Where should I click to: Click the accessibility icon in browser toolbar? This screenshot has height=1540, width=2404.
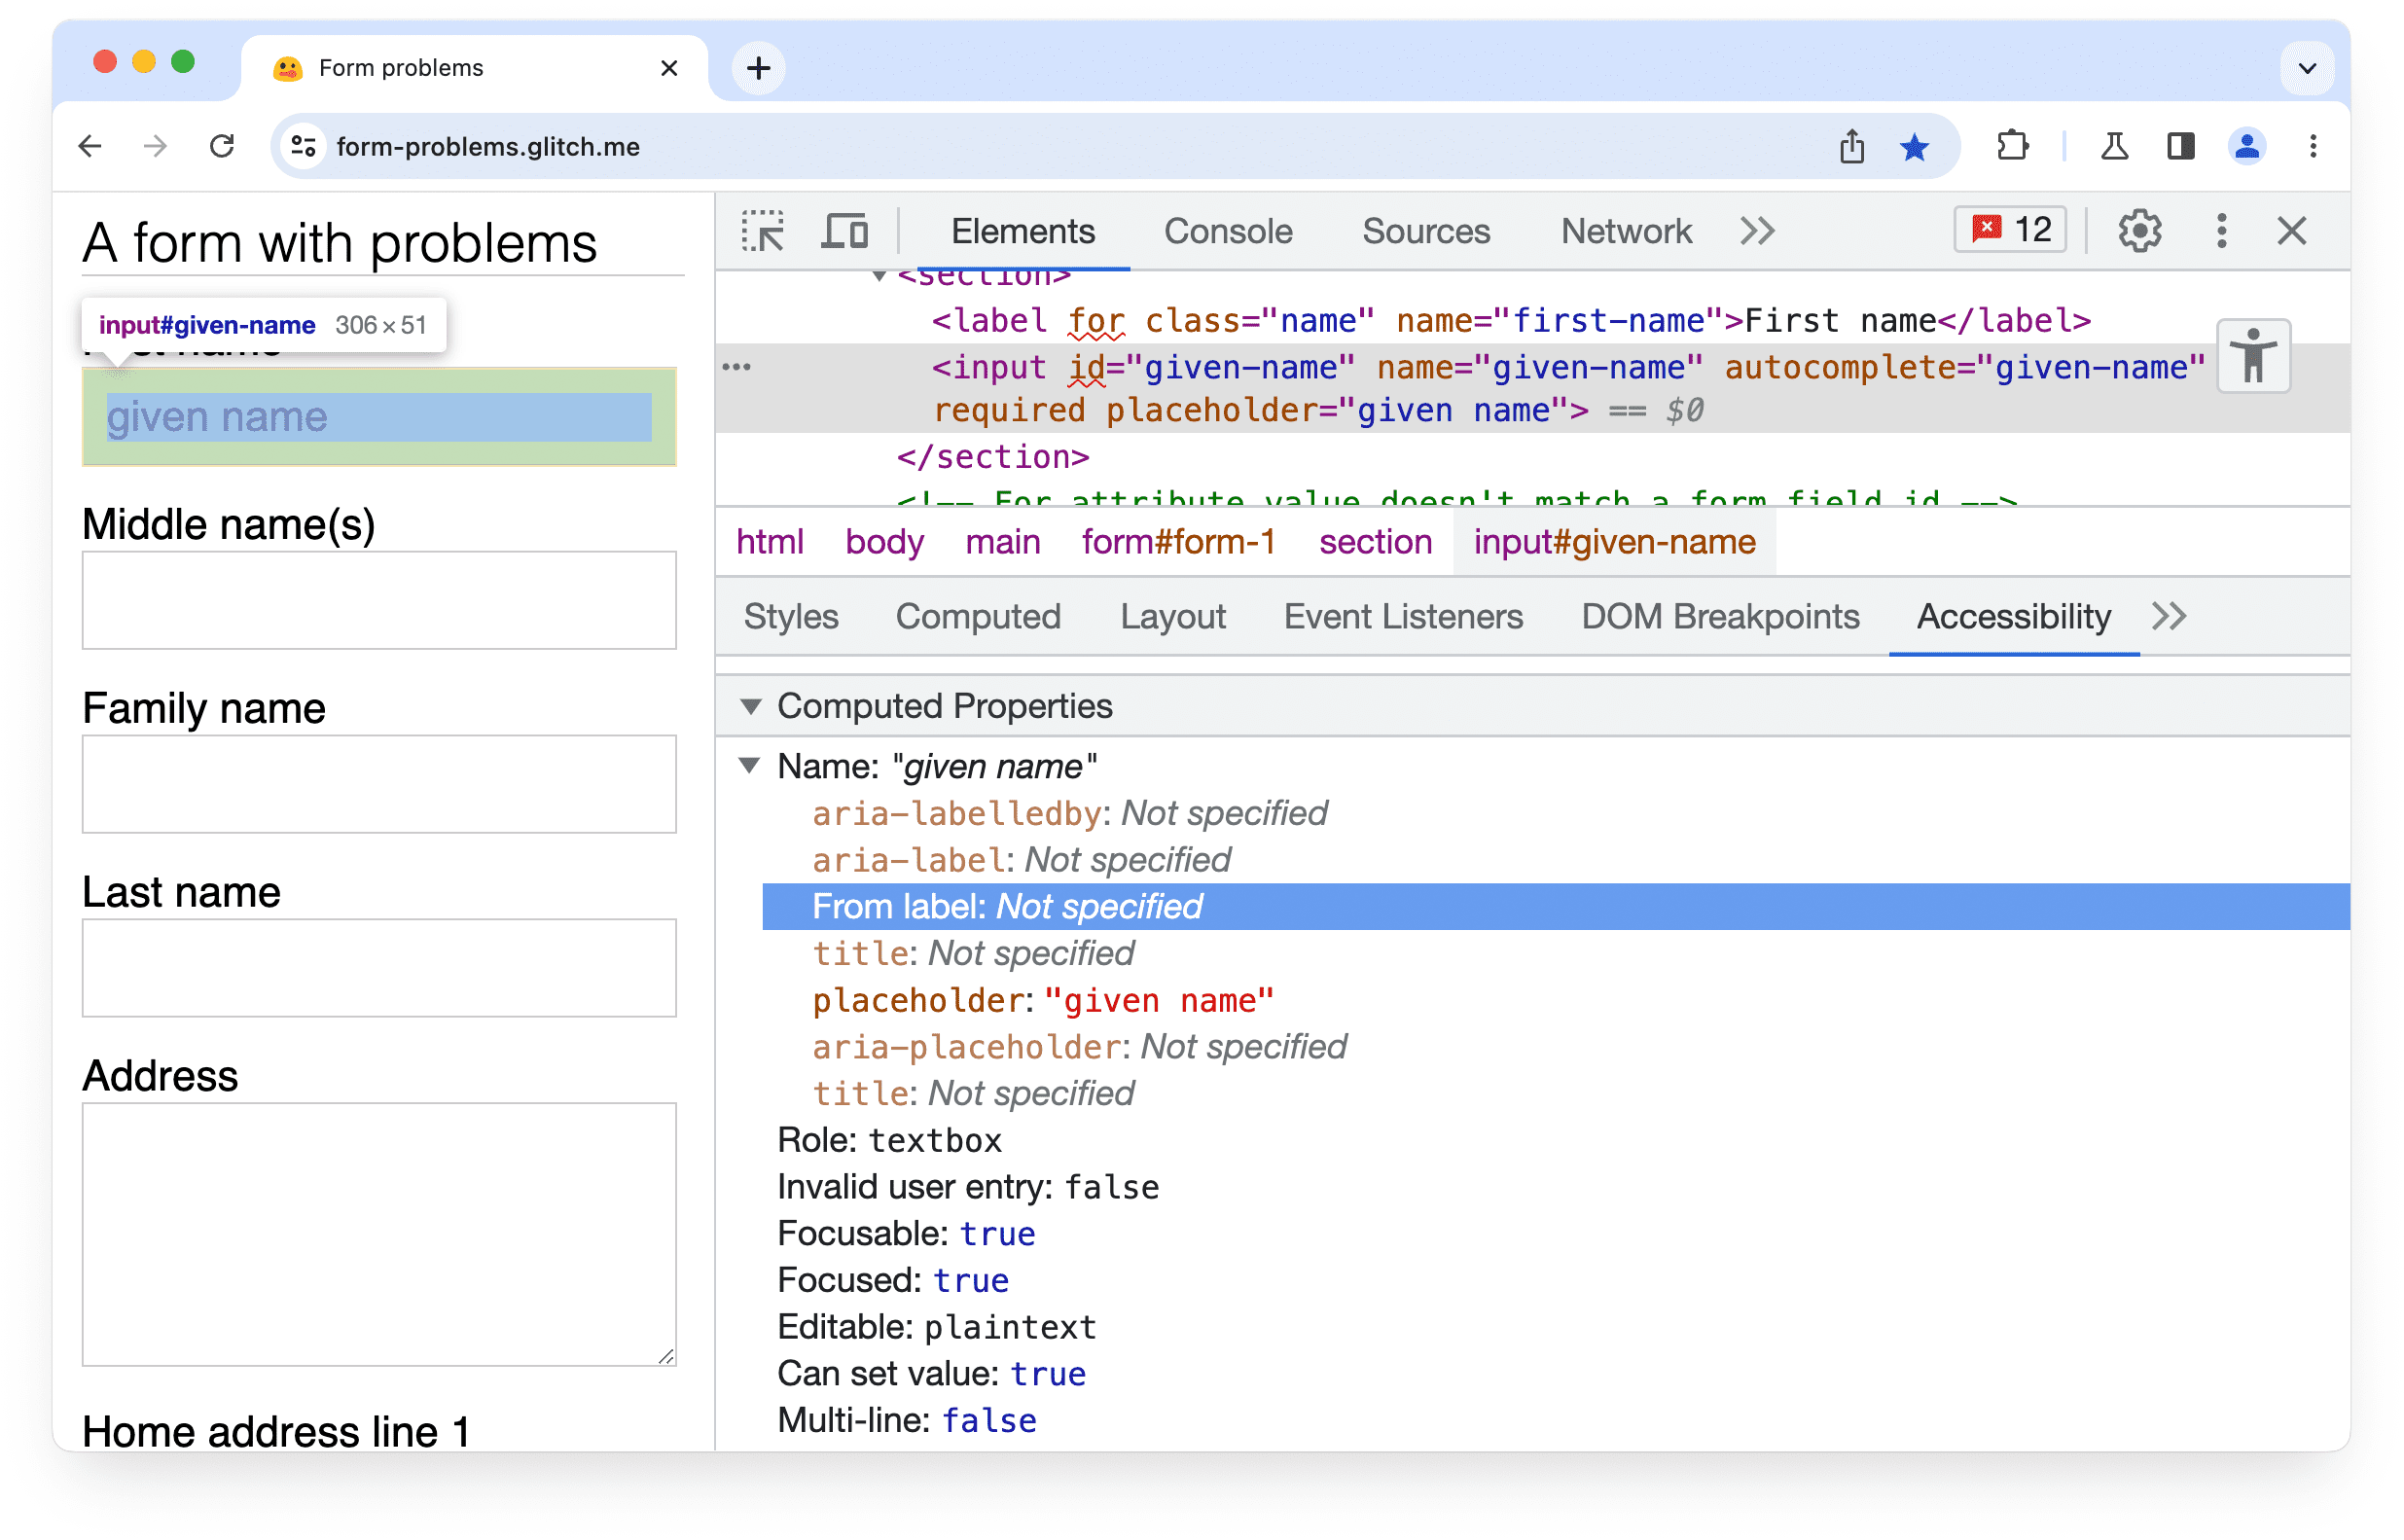pos(2257,357)
